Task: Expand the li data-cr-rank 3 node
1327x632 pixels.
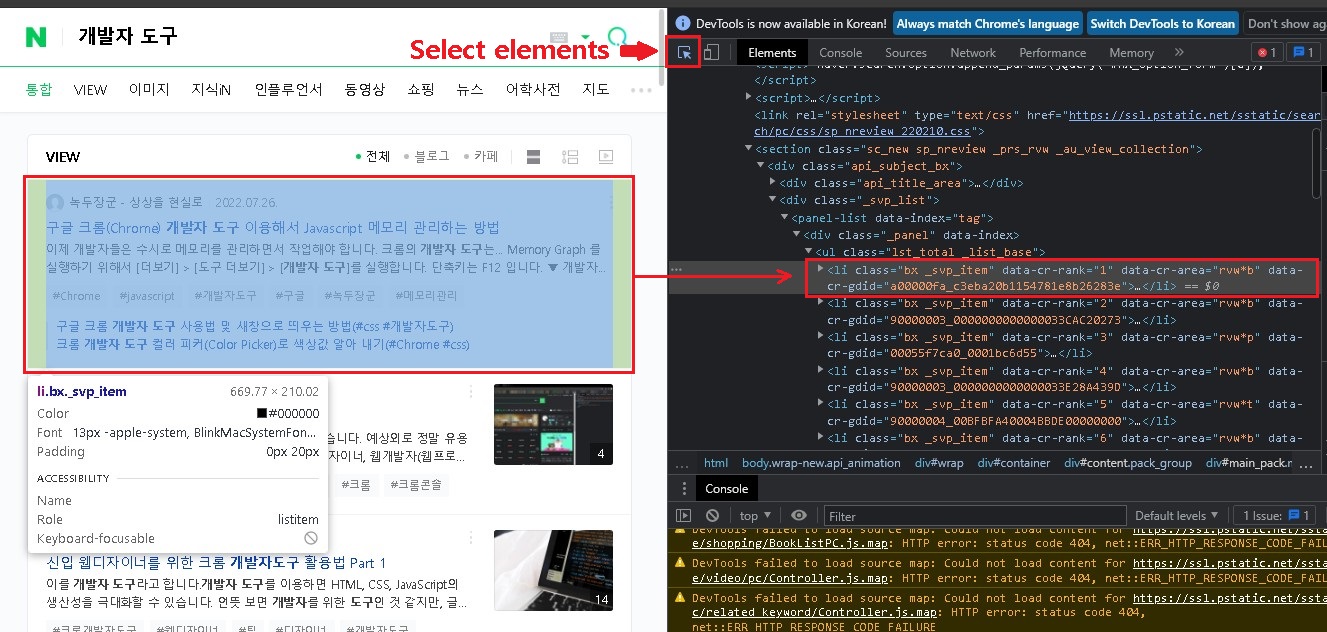Action: pyautogui.click(x=821, y=337)
